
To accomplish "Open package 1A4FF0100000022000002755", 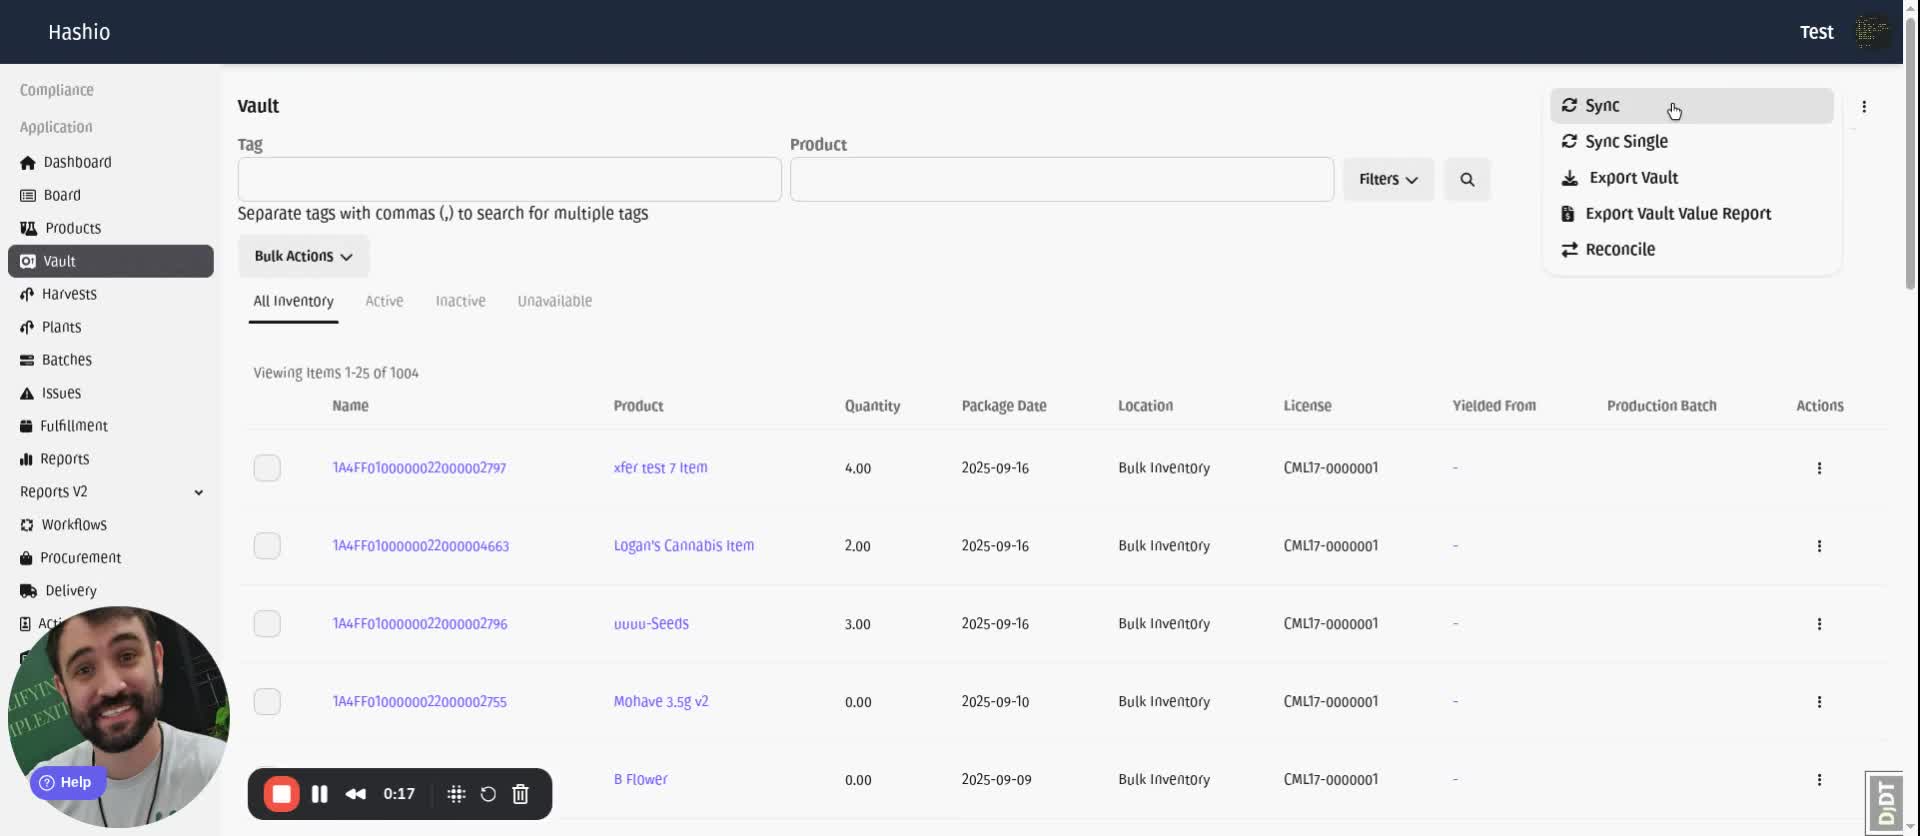I will pos(420,702).
